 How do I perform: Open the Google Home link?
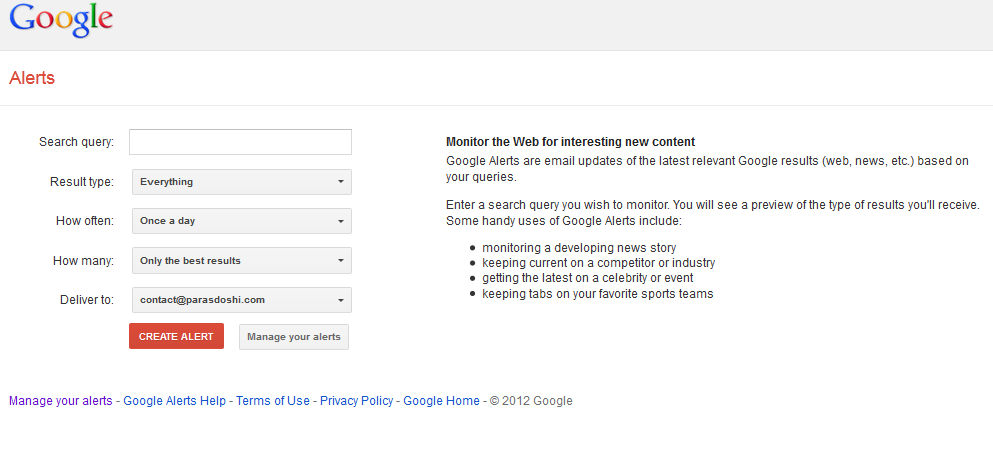441,401
